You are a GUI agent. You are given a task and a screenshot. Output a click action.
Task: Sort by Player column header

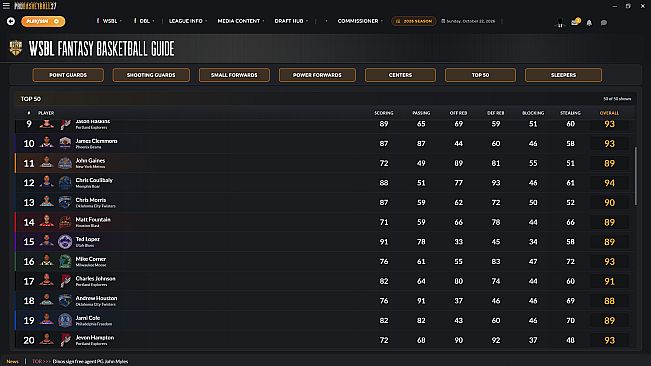(x=46, y=113)
